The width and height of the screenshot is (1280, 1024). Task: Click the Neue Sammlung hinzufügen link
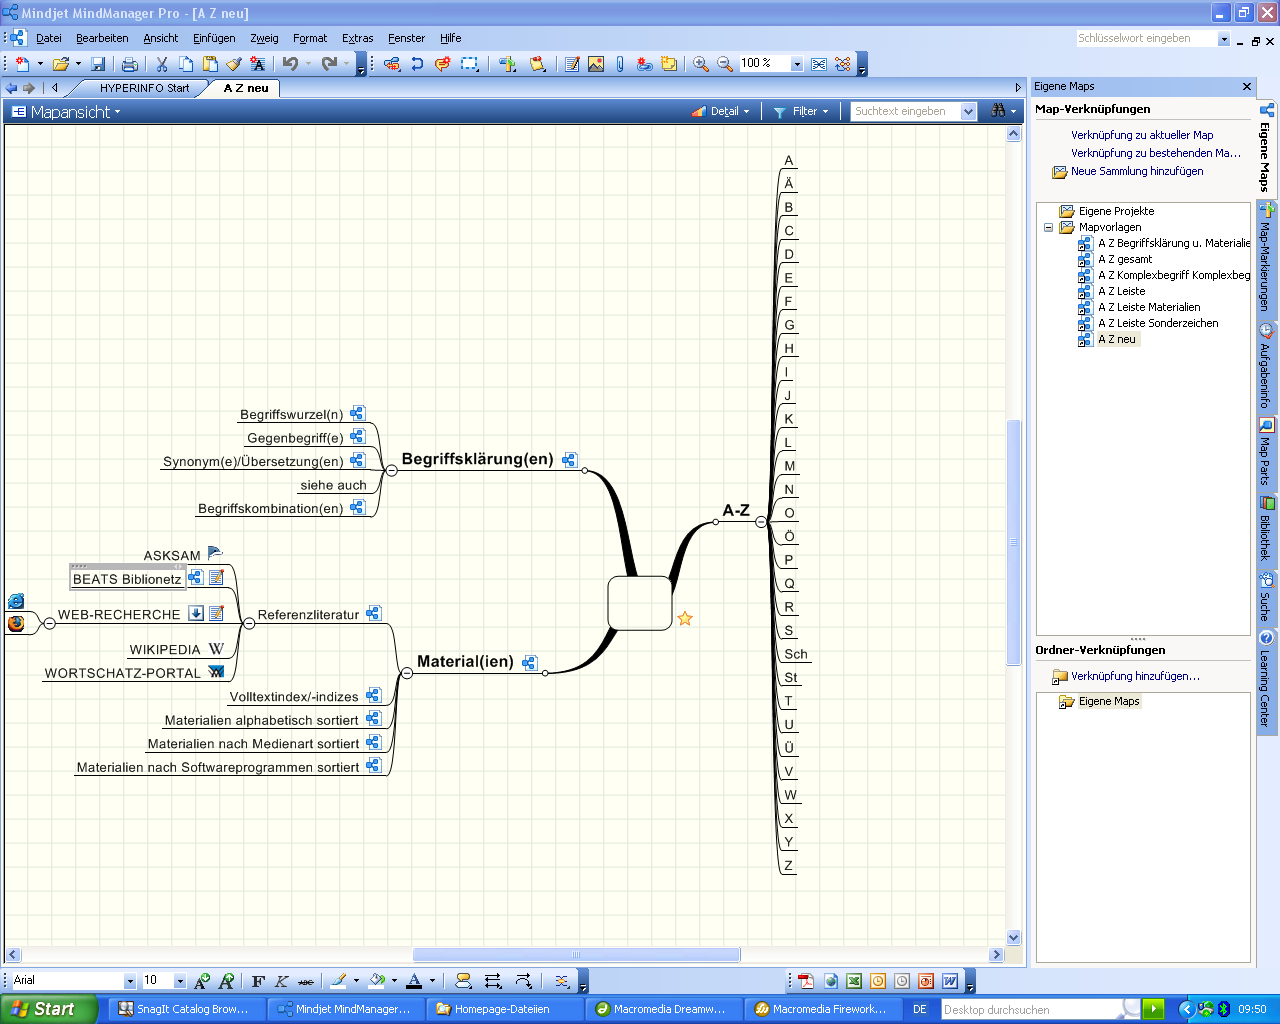pos(1137,171)
